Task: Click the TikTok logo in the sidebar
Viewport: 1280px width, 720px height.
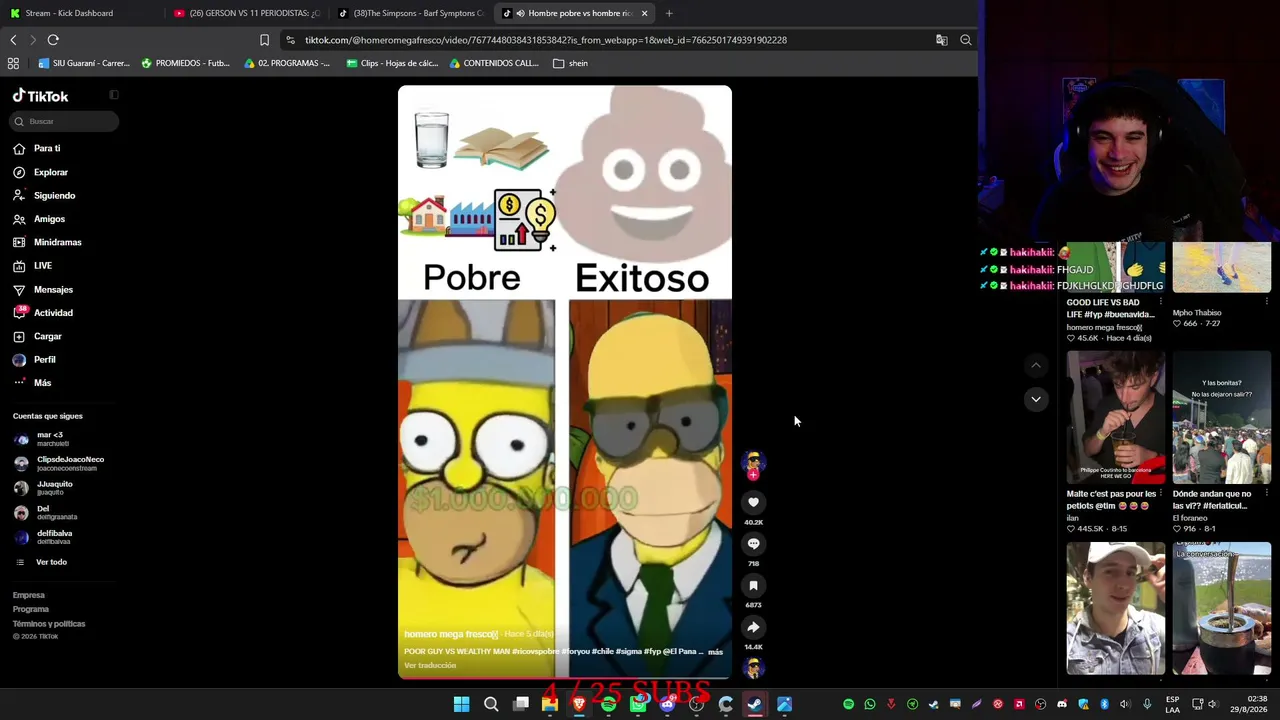Action: (x=40, y=96)
